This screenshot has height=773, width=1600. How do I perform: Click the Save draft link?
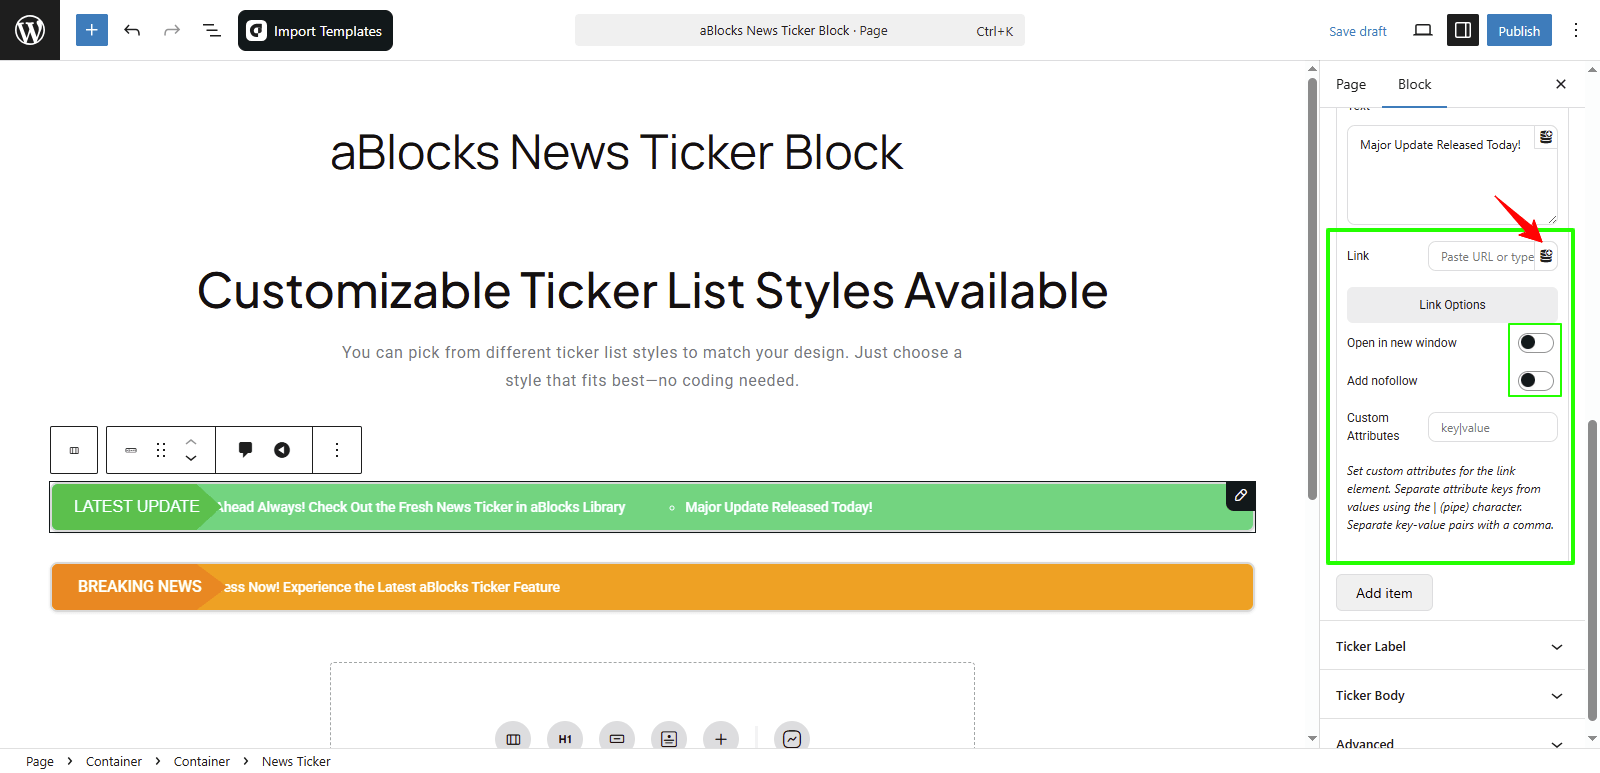pos(1357,31)
